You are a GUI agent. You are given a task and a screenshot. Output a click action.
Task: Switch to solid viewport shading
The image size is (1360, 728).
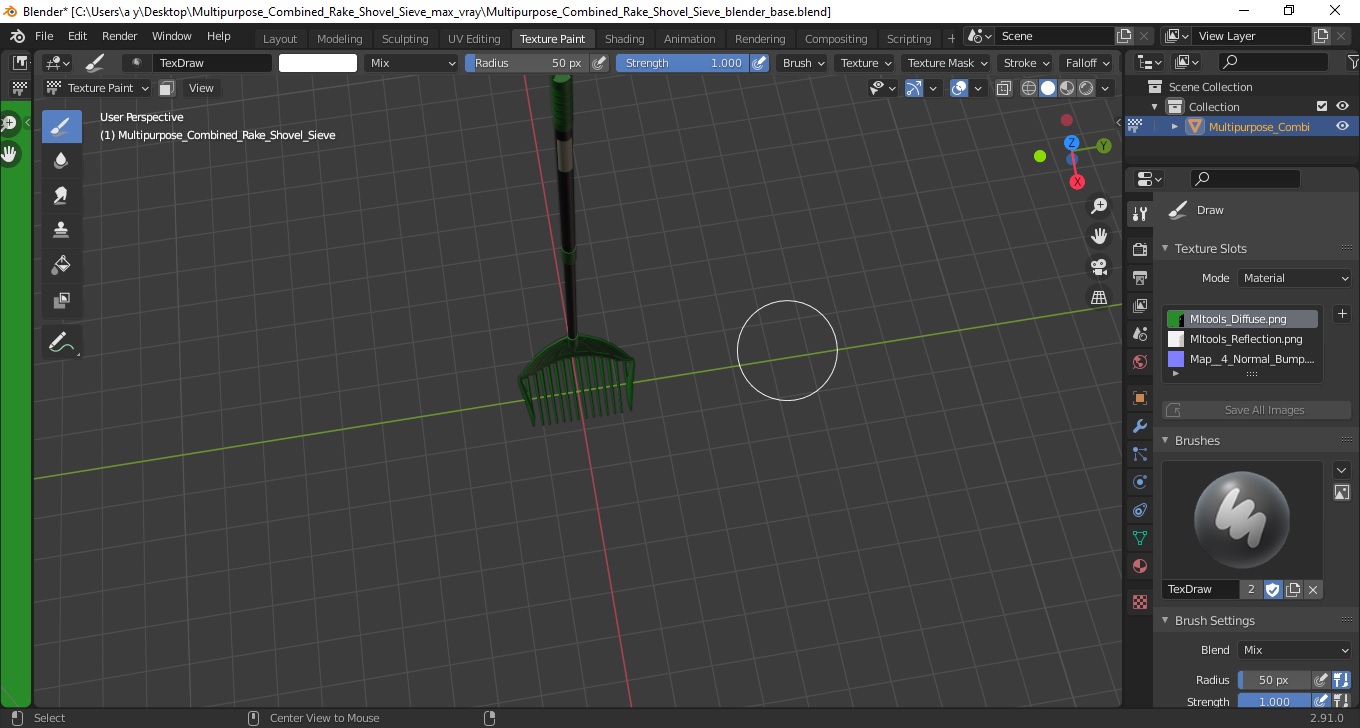pyautogui.click(x=1047, y=88)
